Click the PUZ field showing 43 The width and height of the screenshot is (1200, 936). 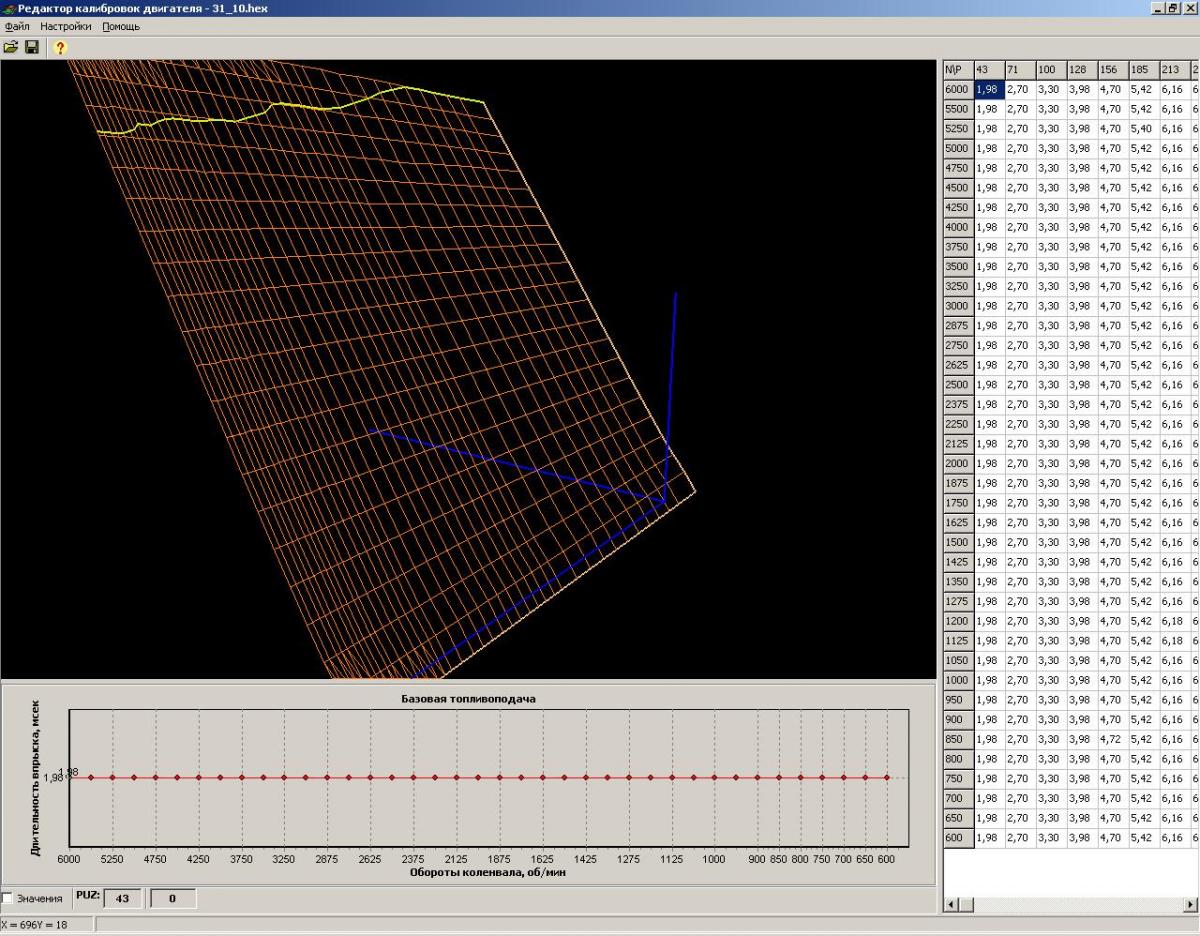pyautogui.click(x=123, y=899)
